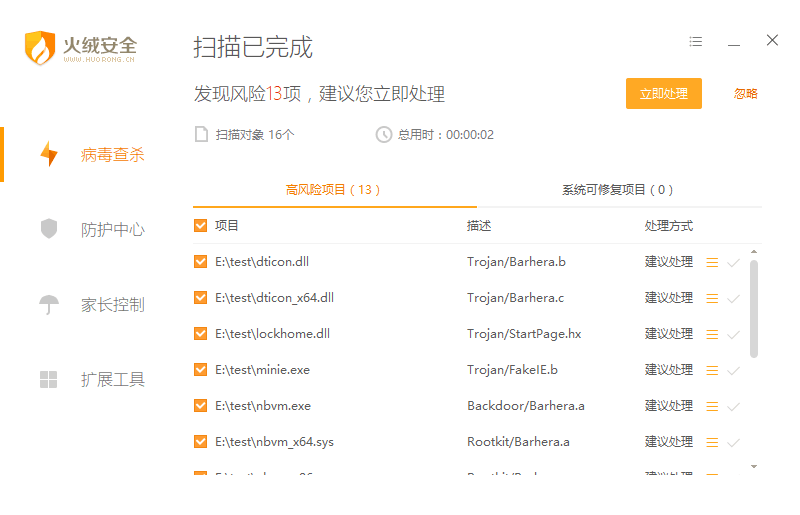800x515 pixels.
Task: Open details icon for lockhome.dll row
Action: (712, 334)
